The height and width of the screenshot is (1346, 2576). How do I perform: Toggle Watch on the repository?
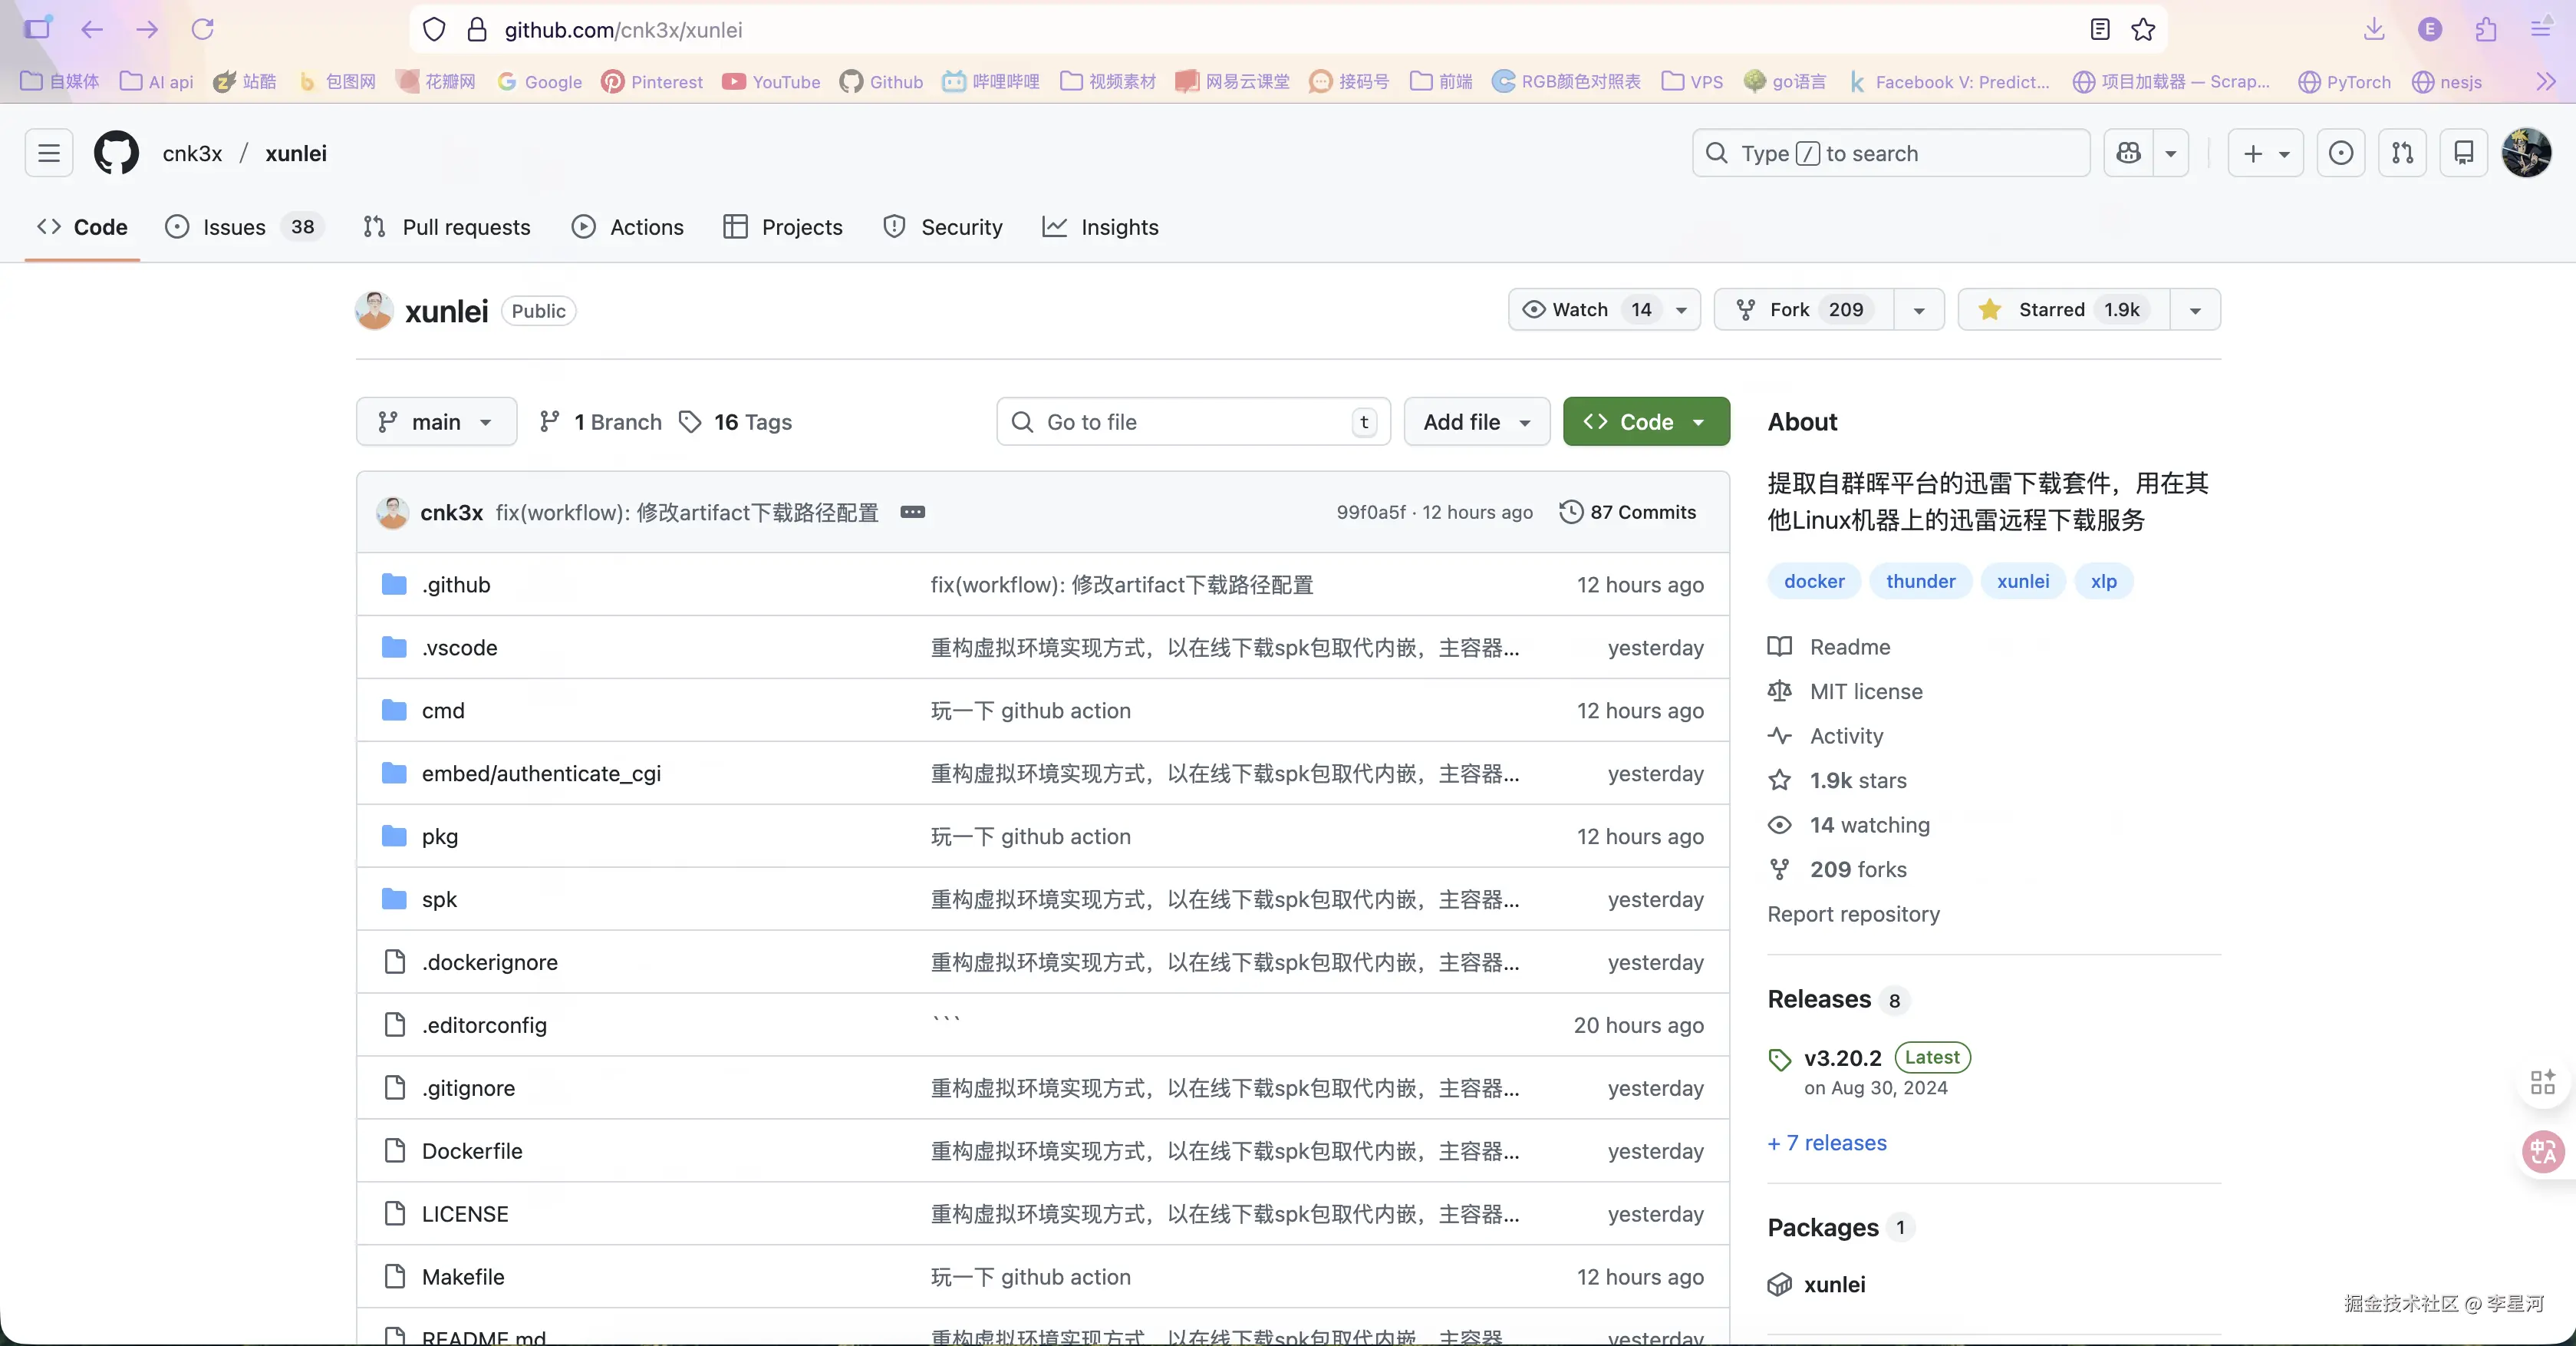tap(1582, 310)
